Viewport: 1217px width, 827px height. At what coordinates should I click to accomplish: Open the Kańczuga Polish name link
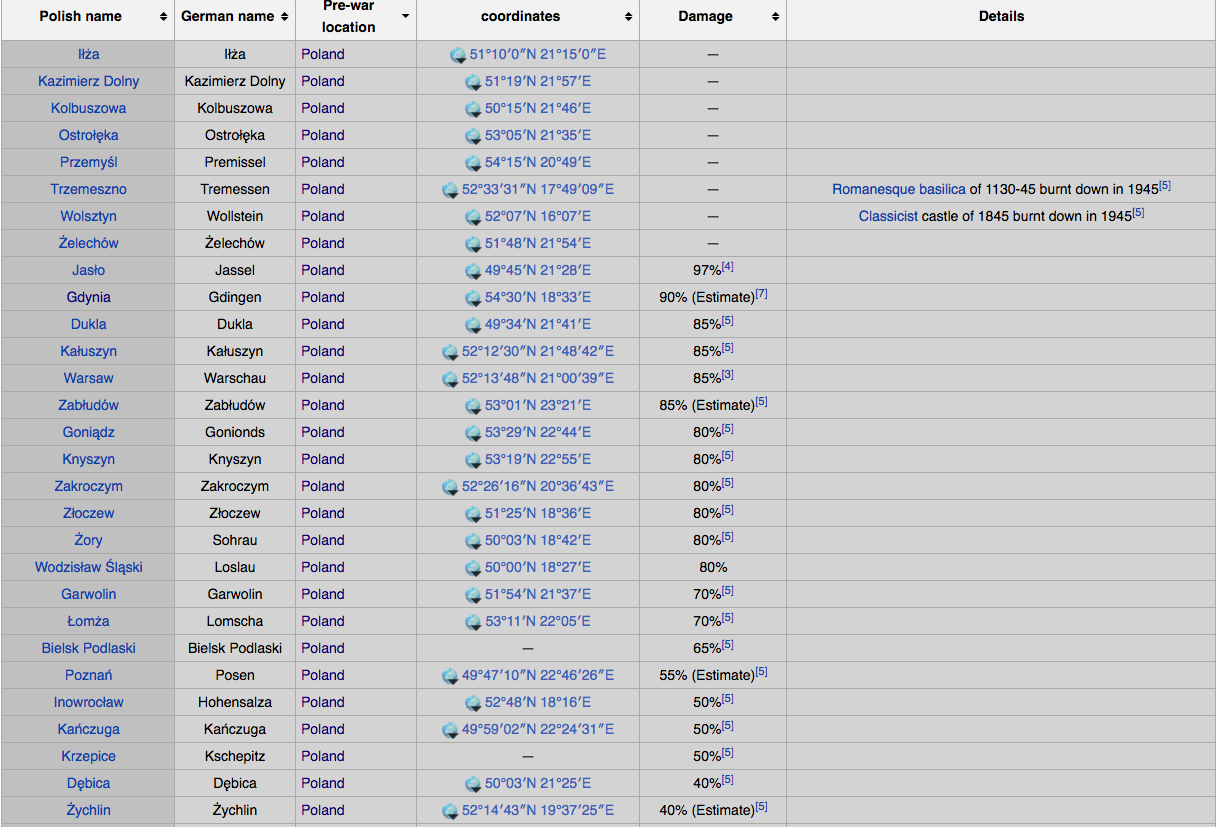point(88,729)
